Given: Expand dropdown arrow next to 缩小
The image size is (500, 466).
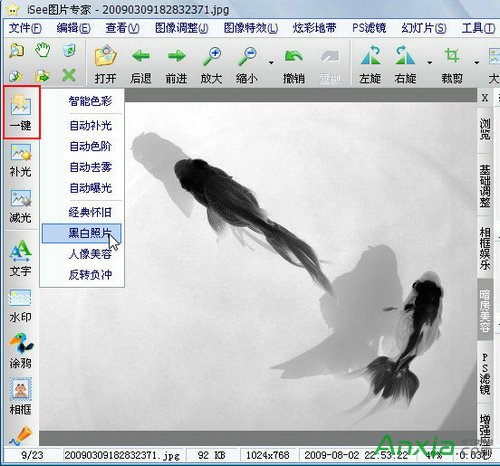Looking at the screenshot, I should (271, 62).
